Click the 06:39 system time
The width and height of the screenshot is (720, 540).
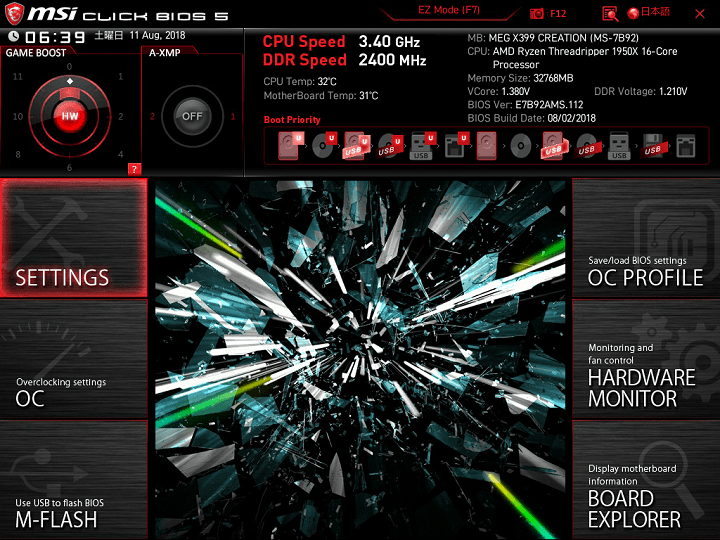55,37
